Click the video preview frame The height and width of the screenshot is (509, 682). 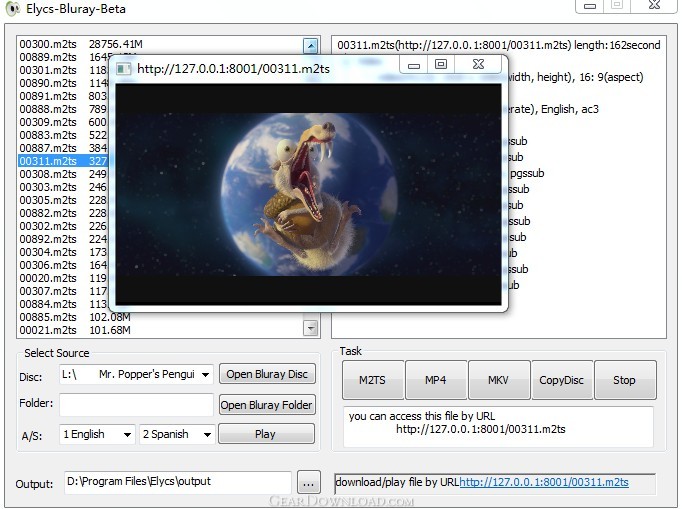click(308, 194)
